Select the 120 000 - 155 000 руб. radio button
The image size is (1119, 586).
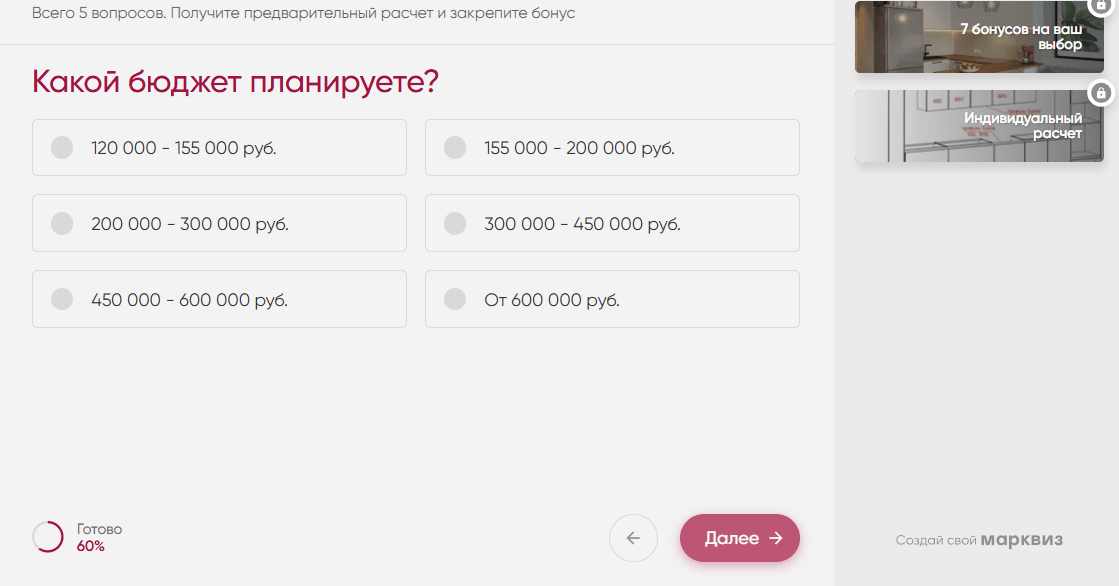click(62, 148)
